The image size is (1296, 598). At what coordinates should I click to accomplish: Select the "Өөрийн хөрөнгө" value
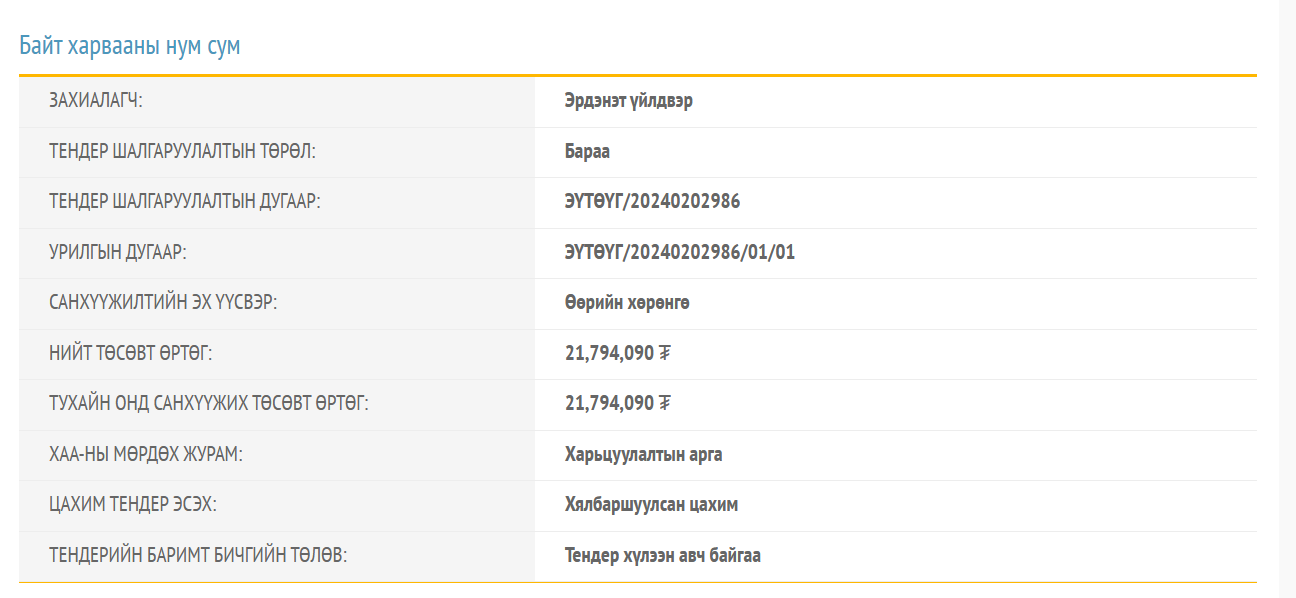[626, 303]
